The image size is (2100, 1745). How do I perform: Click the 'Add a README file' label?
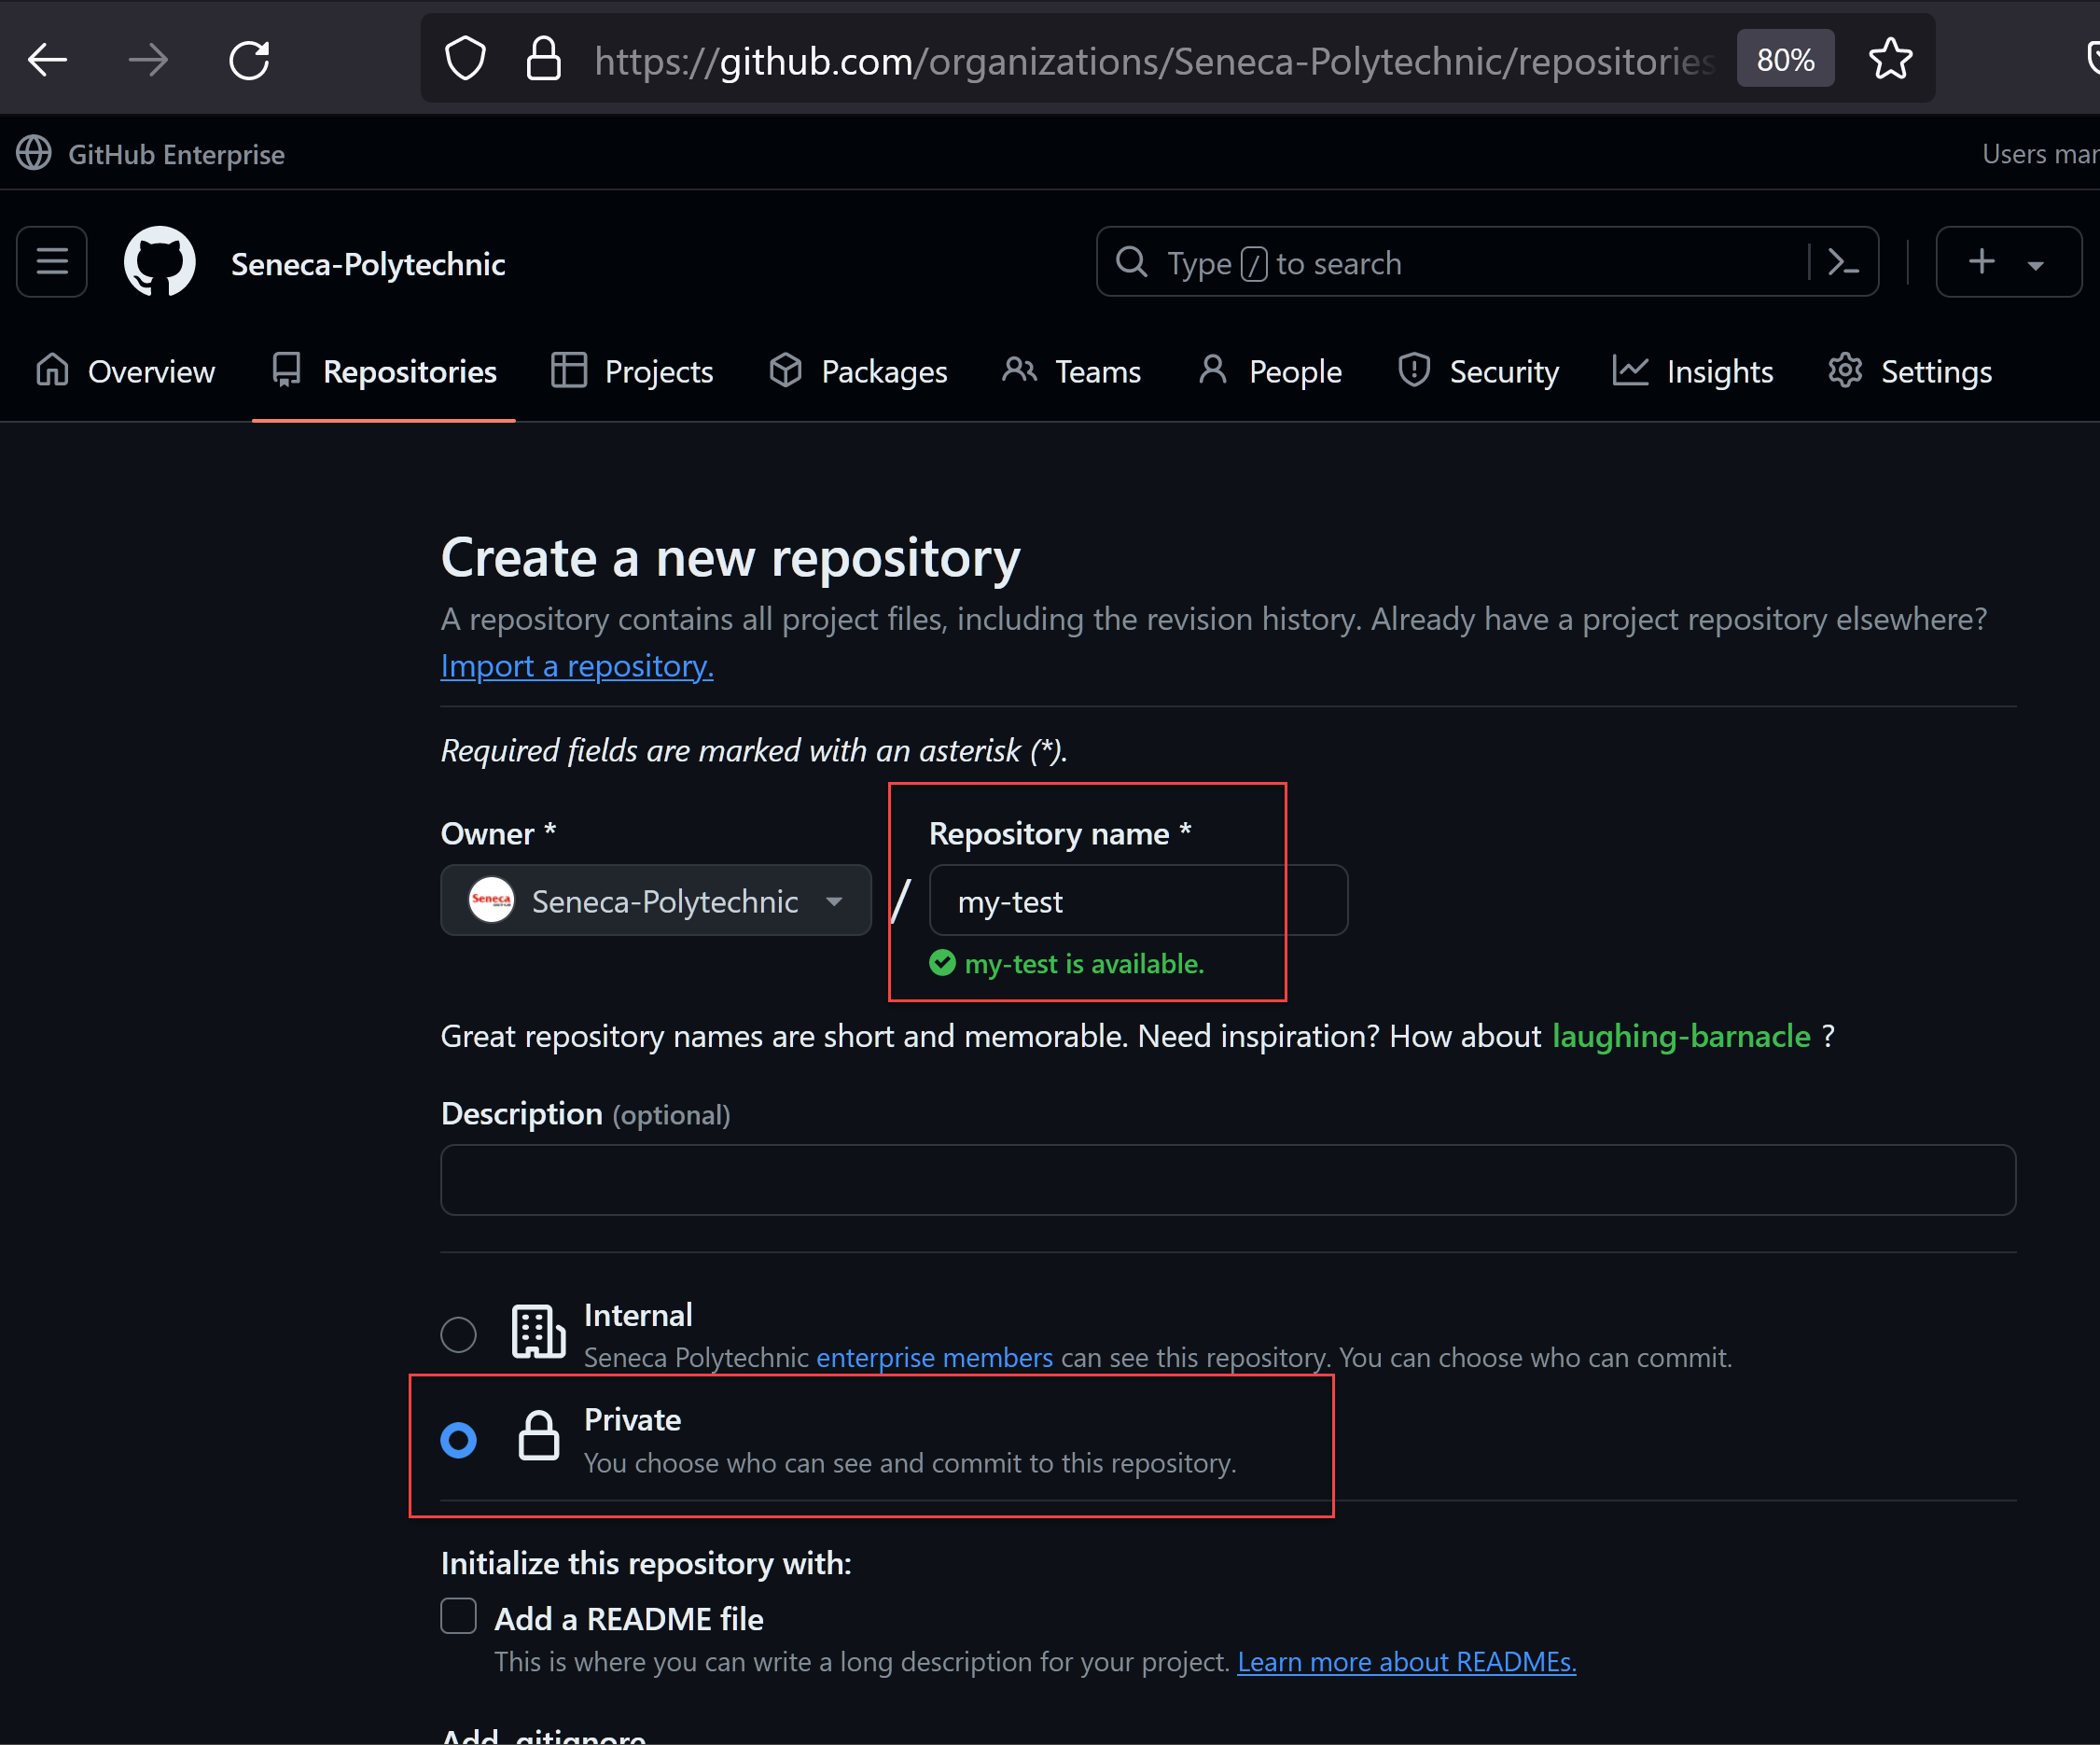point(629,1619)
